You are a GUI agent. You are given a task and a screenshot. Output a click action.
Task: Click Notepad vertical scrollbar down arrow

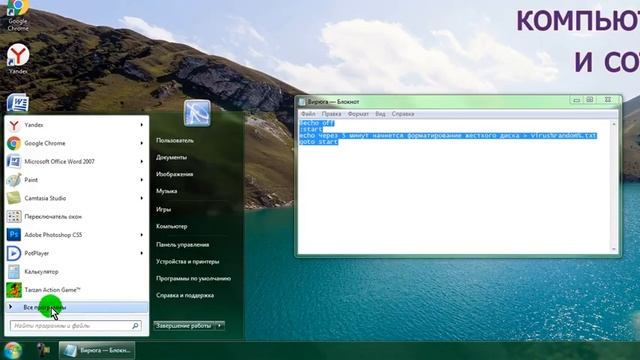(x=613, y=249)
